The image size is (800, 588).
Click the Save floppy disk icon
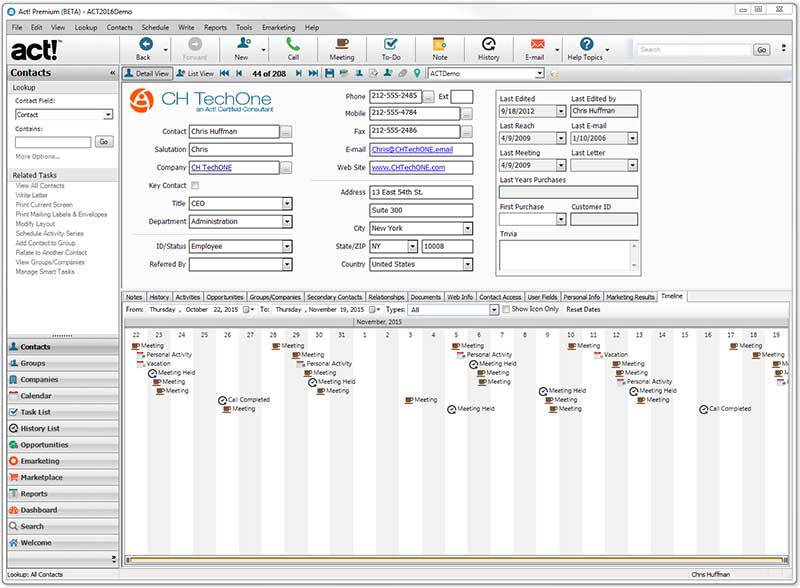(330, 74)
